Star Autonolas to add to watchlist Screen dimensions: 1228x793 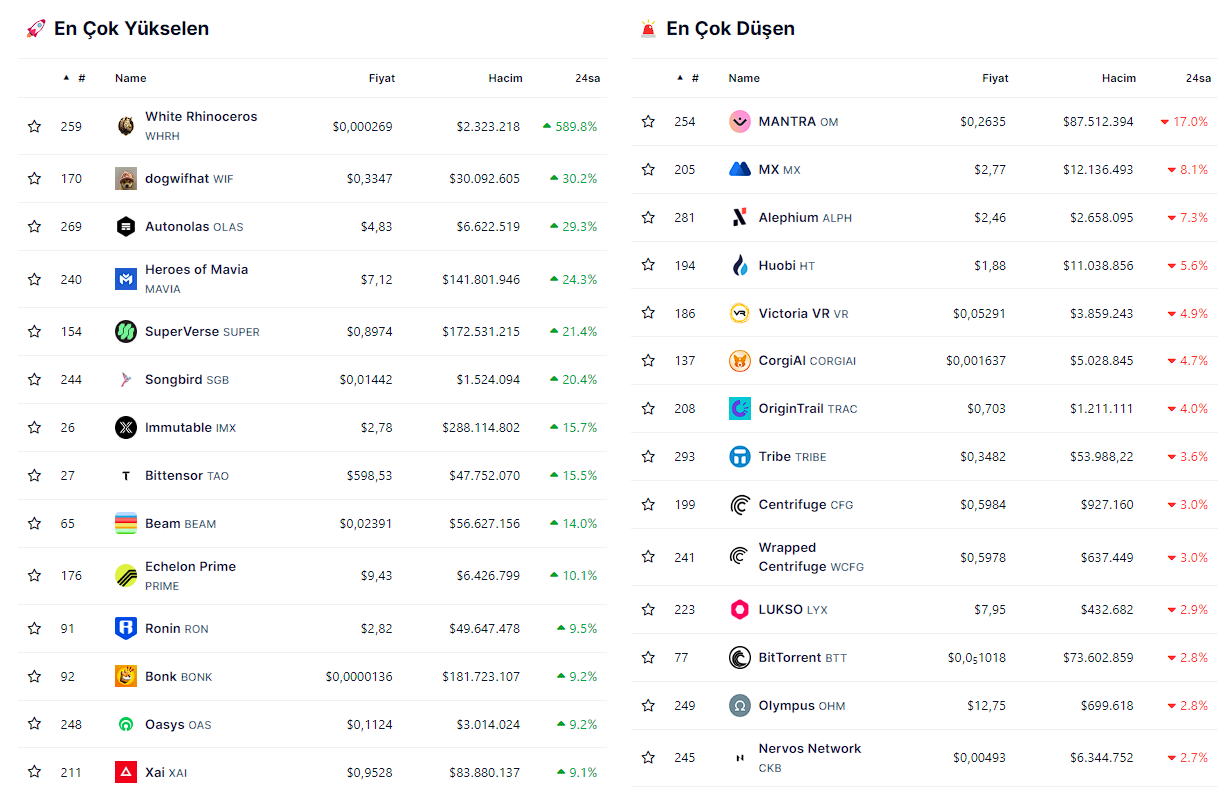[35, 227]
